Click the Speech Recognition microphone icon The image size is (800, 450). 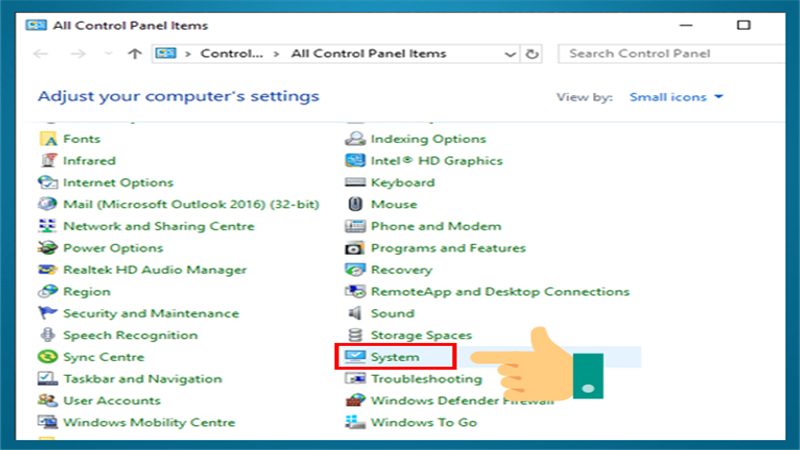(x=48, y=335)
